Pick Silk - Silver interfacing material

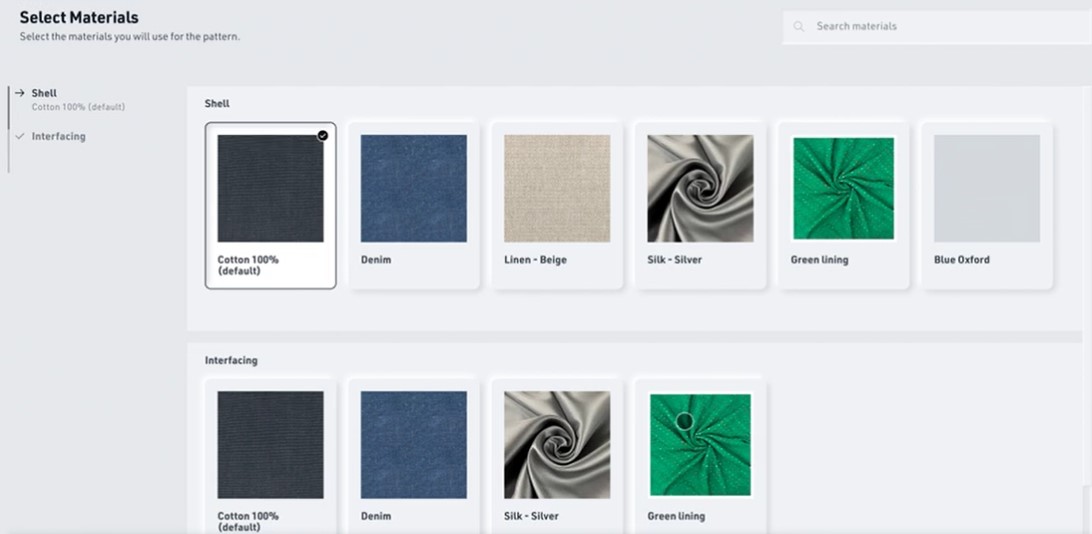(557, 445)
